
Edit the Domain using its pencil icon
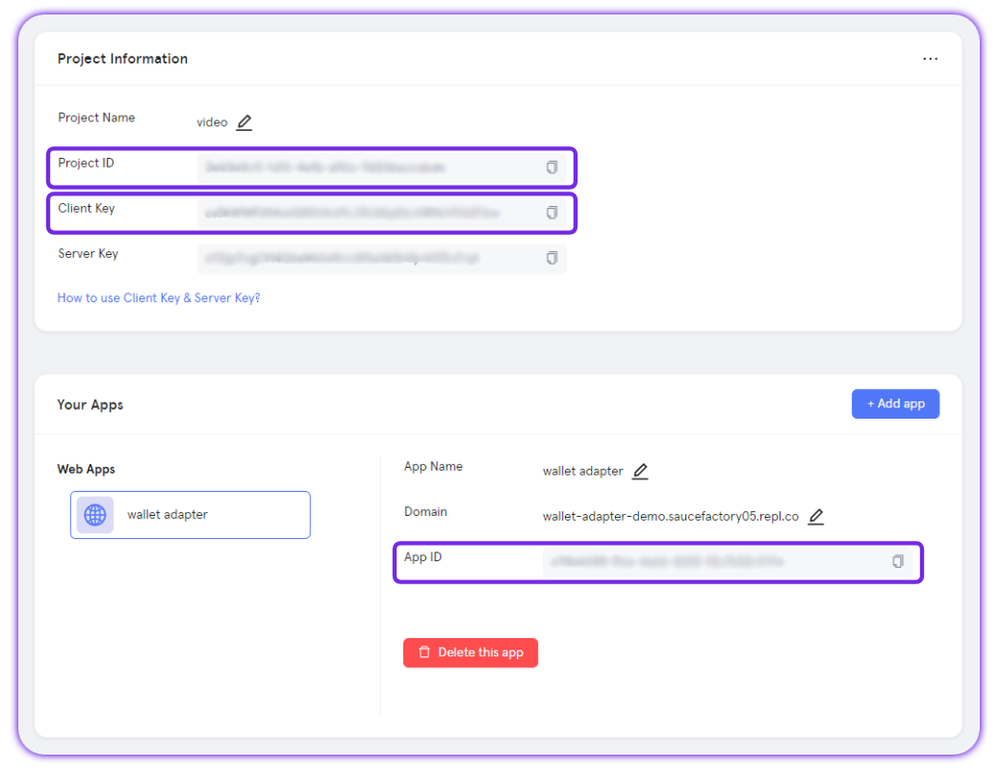(815, 516)
